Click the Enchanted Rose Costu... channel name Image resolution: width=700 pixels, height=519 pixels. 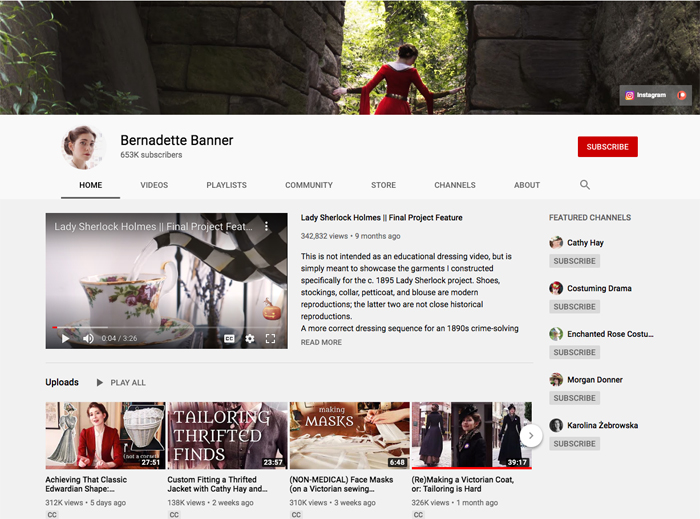pos(610,334)
